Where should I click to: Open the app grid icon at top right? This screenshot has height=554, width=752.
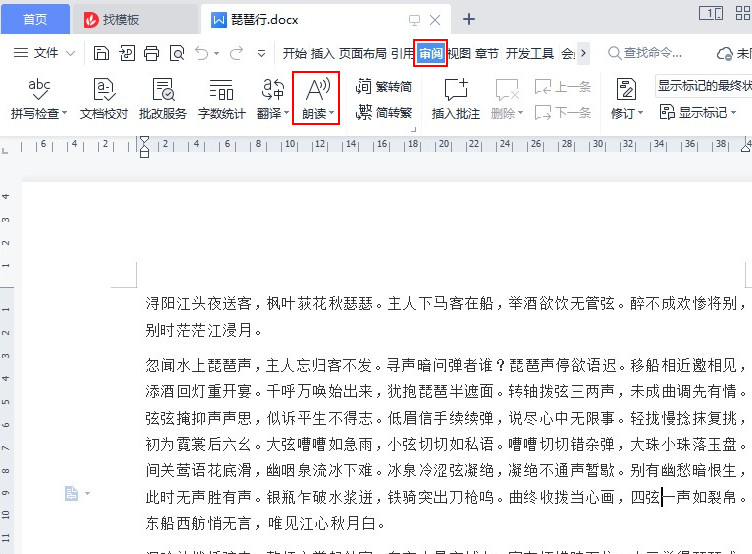click(743, 13)
